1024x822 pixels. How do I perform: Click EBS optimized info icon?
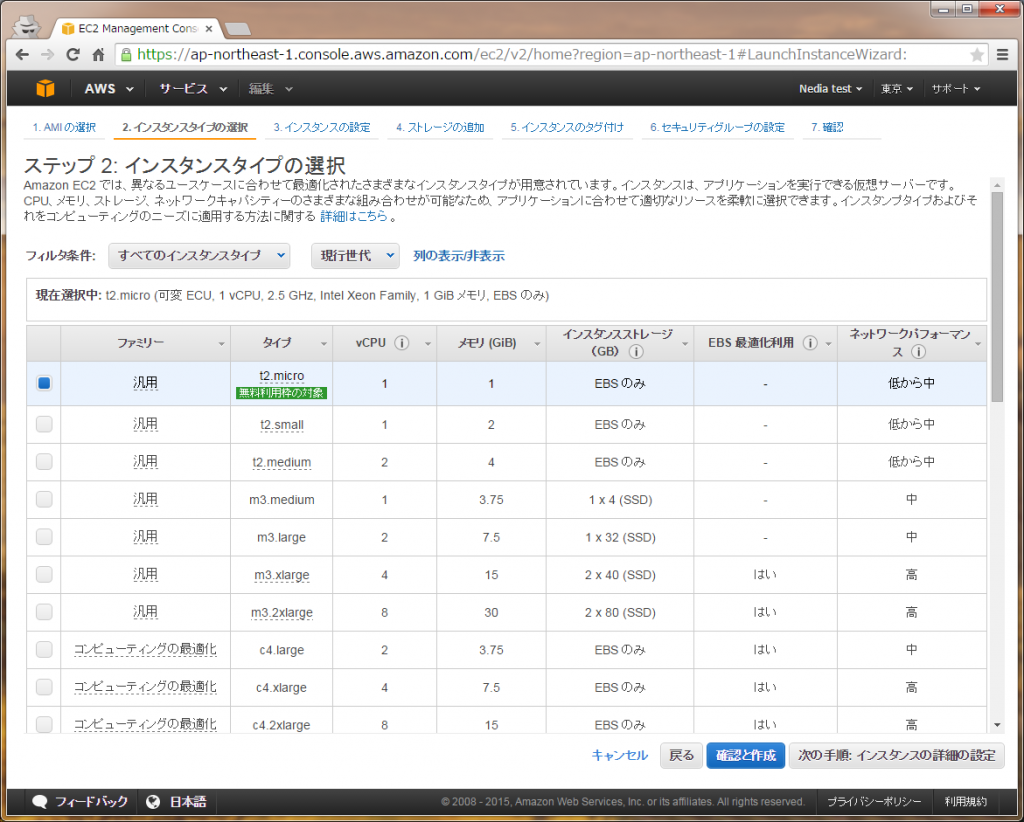coord(810,343)
